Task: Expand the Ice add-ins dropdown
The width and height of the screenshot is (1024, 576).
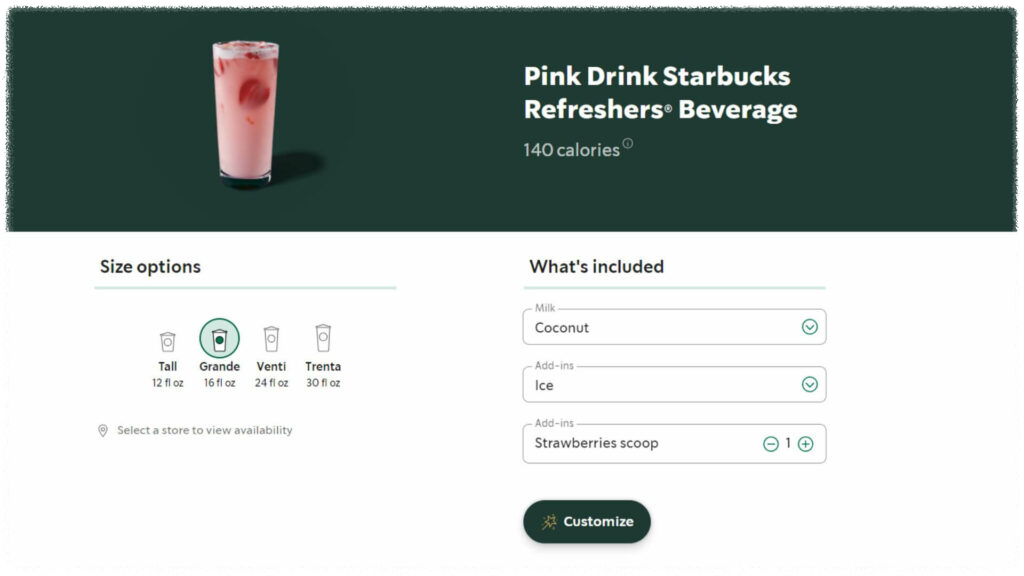Action: [x=674, y=384]
